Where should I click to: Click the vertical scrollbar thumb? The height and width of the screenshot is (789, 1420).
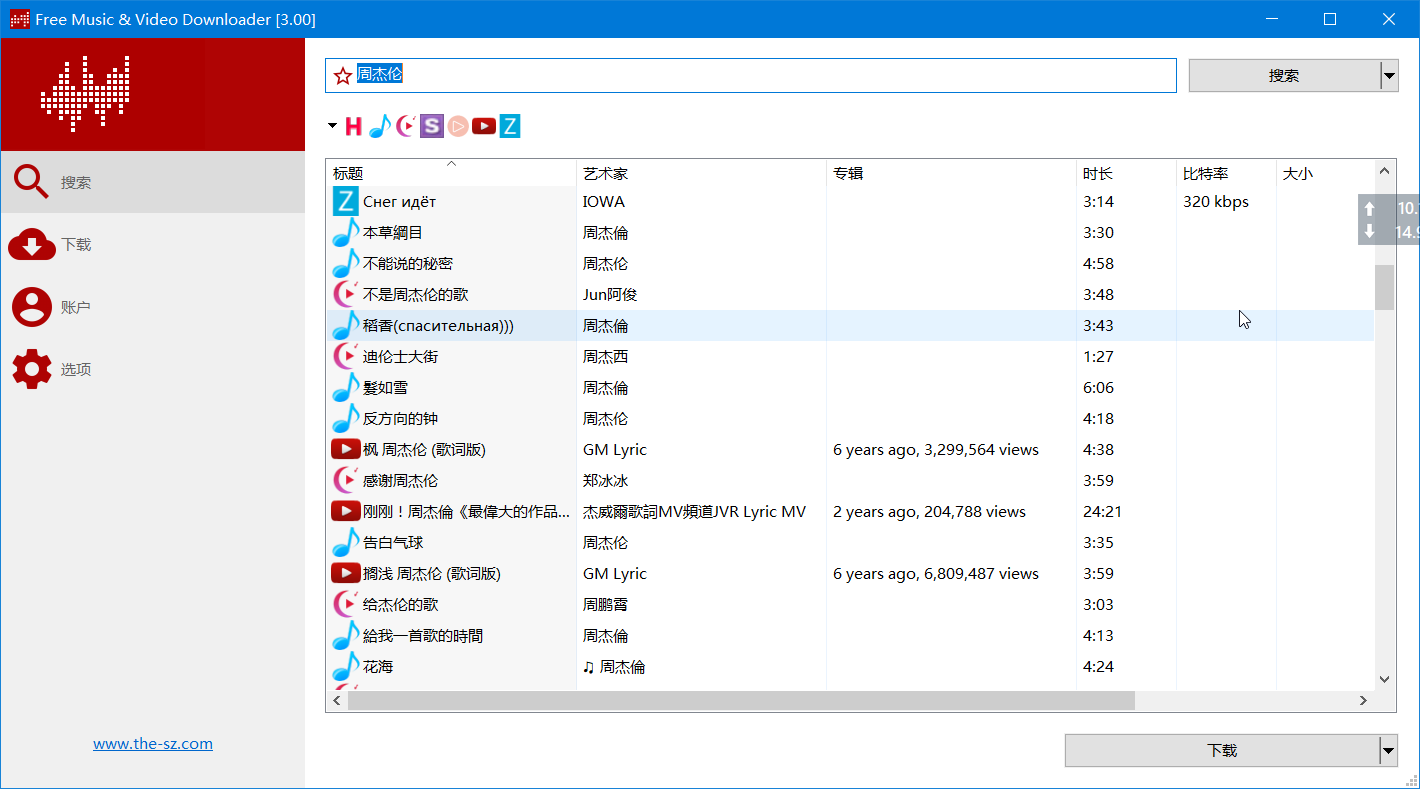(x=1385, y=288)
